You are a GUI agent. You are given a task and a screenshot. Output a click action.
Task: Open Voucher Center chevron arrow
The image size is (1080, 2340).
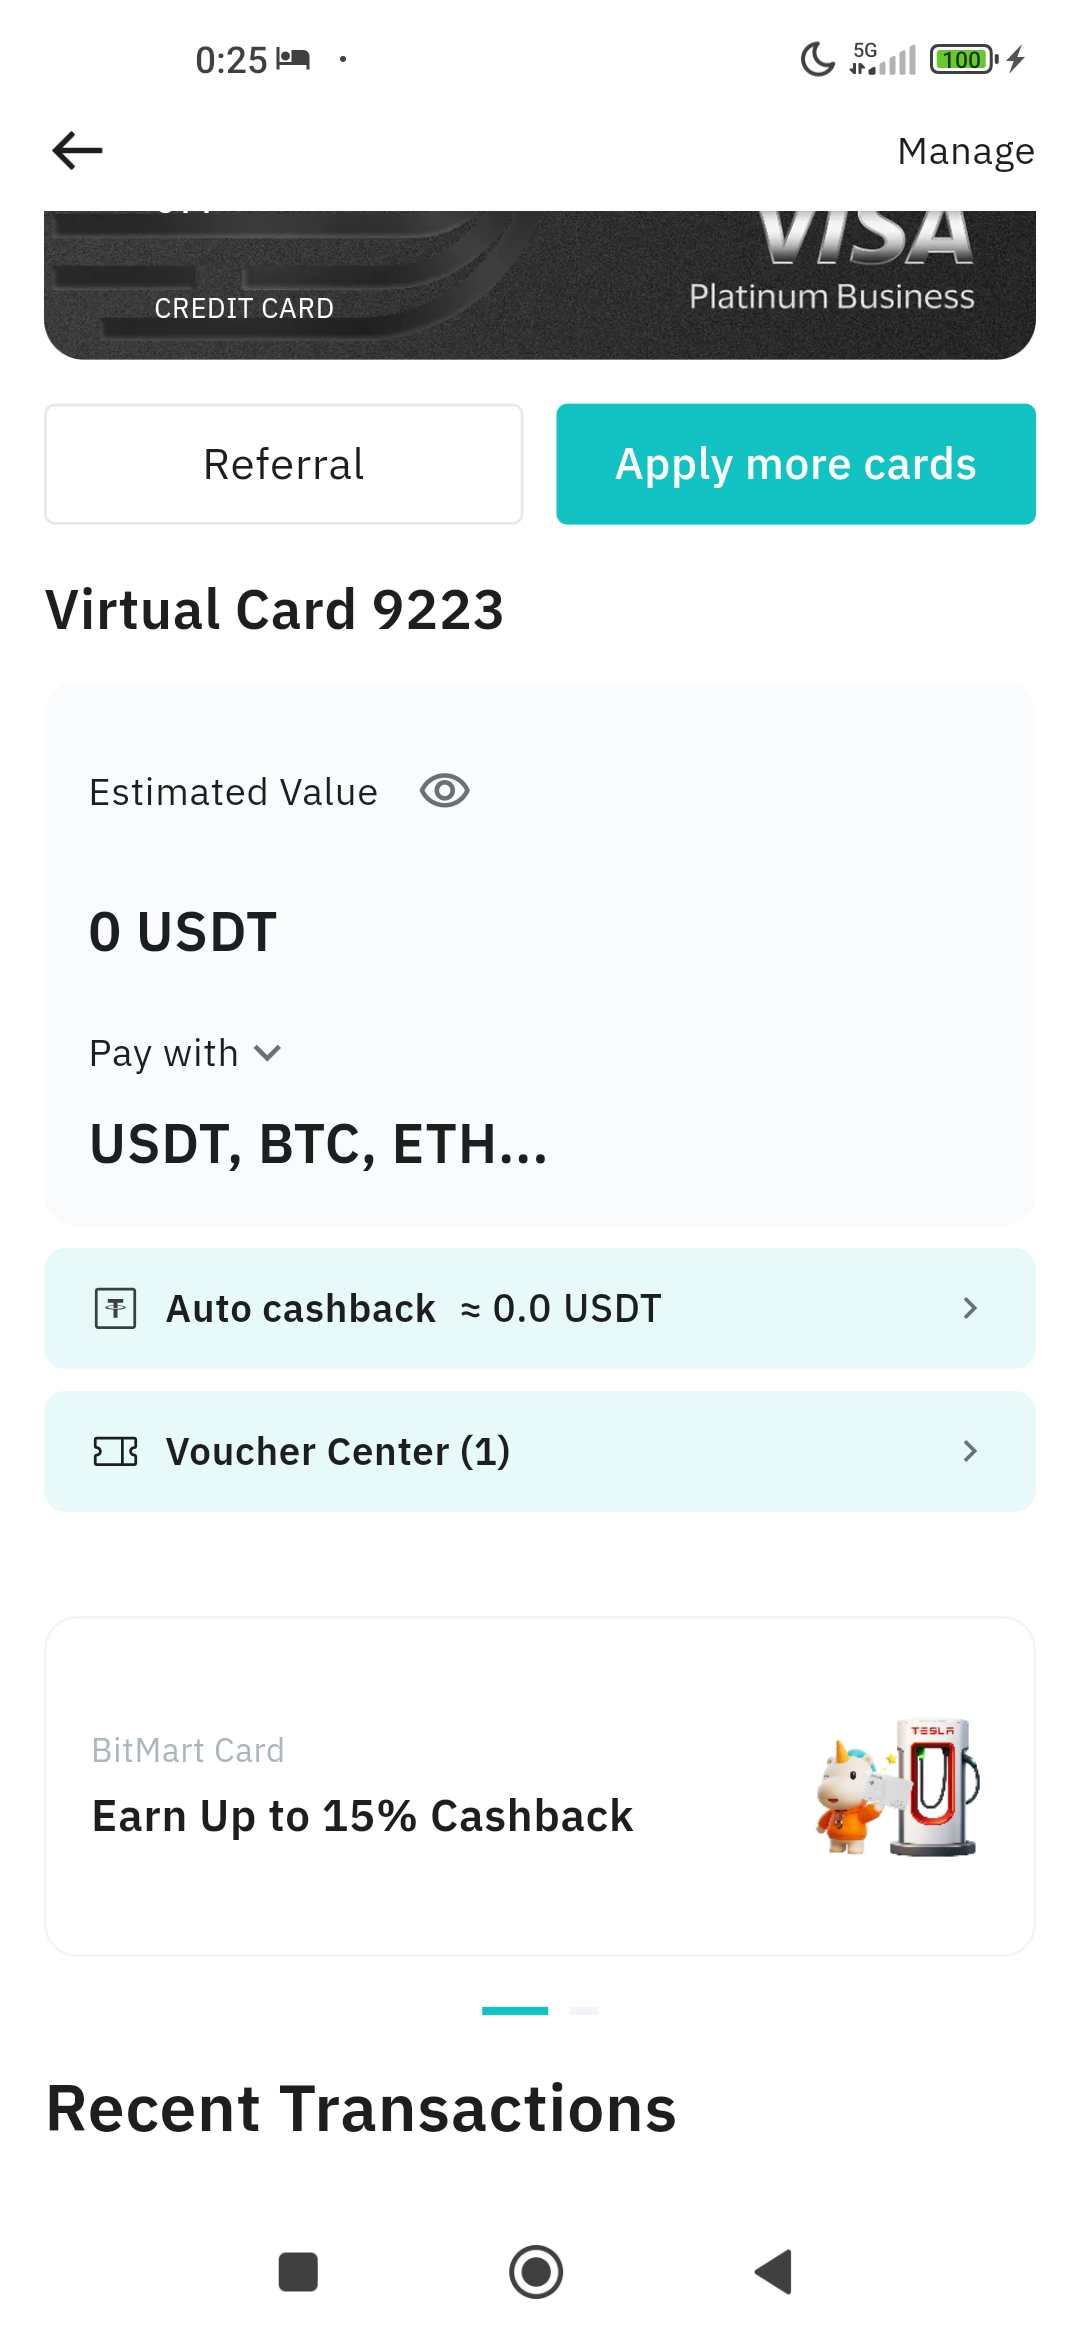tap(969, 1451)
